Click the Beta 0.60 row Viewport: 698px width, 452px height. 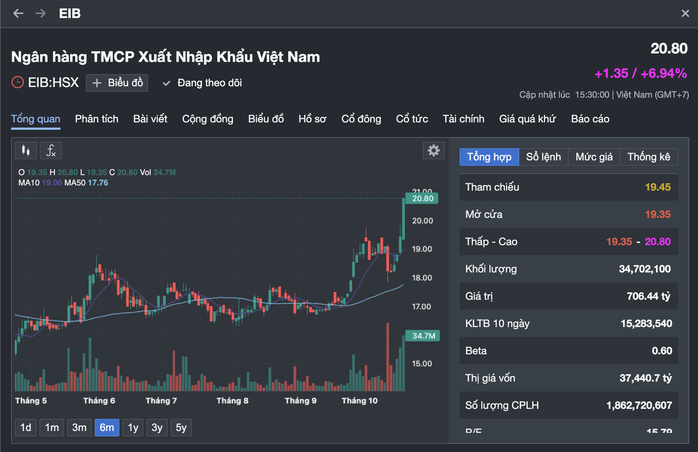pyautogui.click(x=568, y=350)
